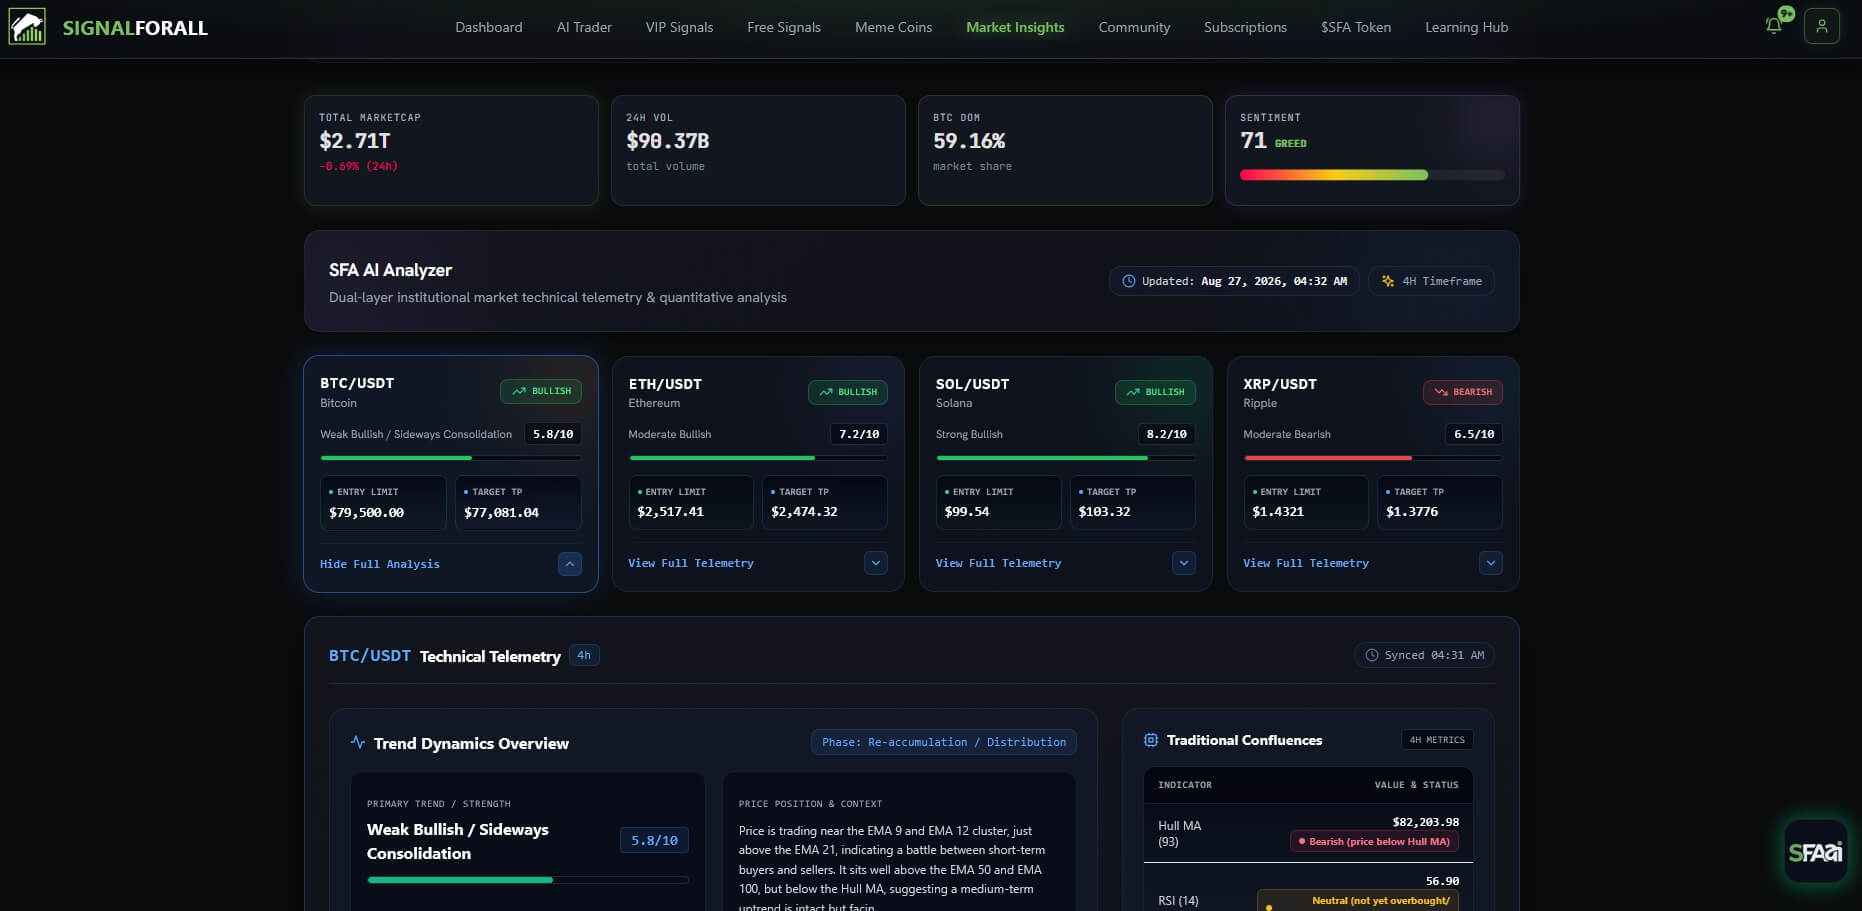Click XRP/USDT View Full Telemetry
1862x911 pixels.
[1306, 563]
